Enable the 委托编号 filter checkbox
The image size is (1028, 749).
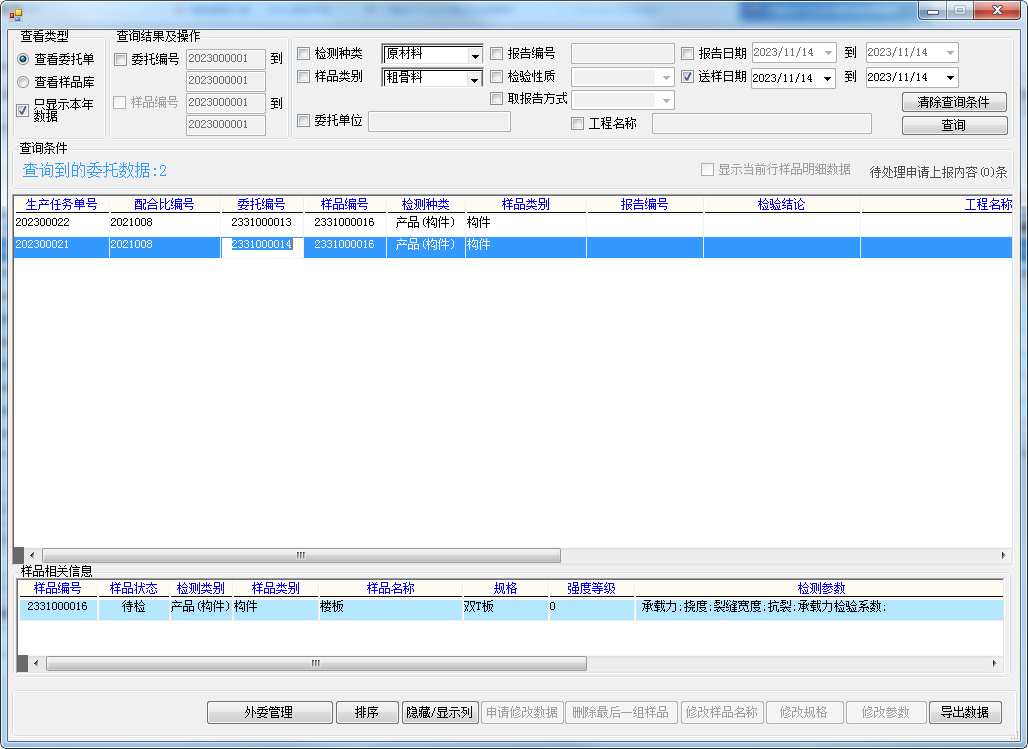(121, 60)
